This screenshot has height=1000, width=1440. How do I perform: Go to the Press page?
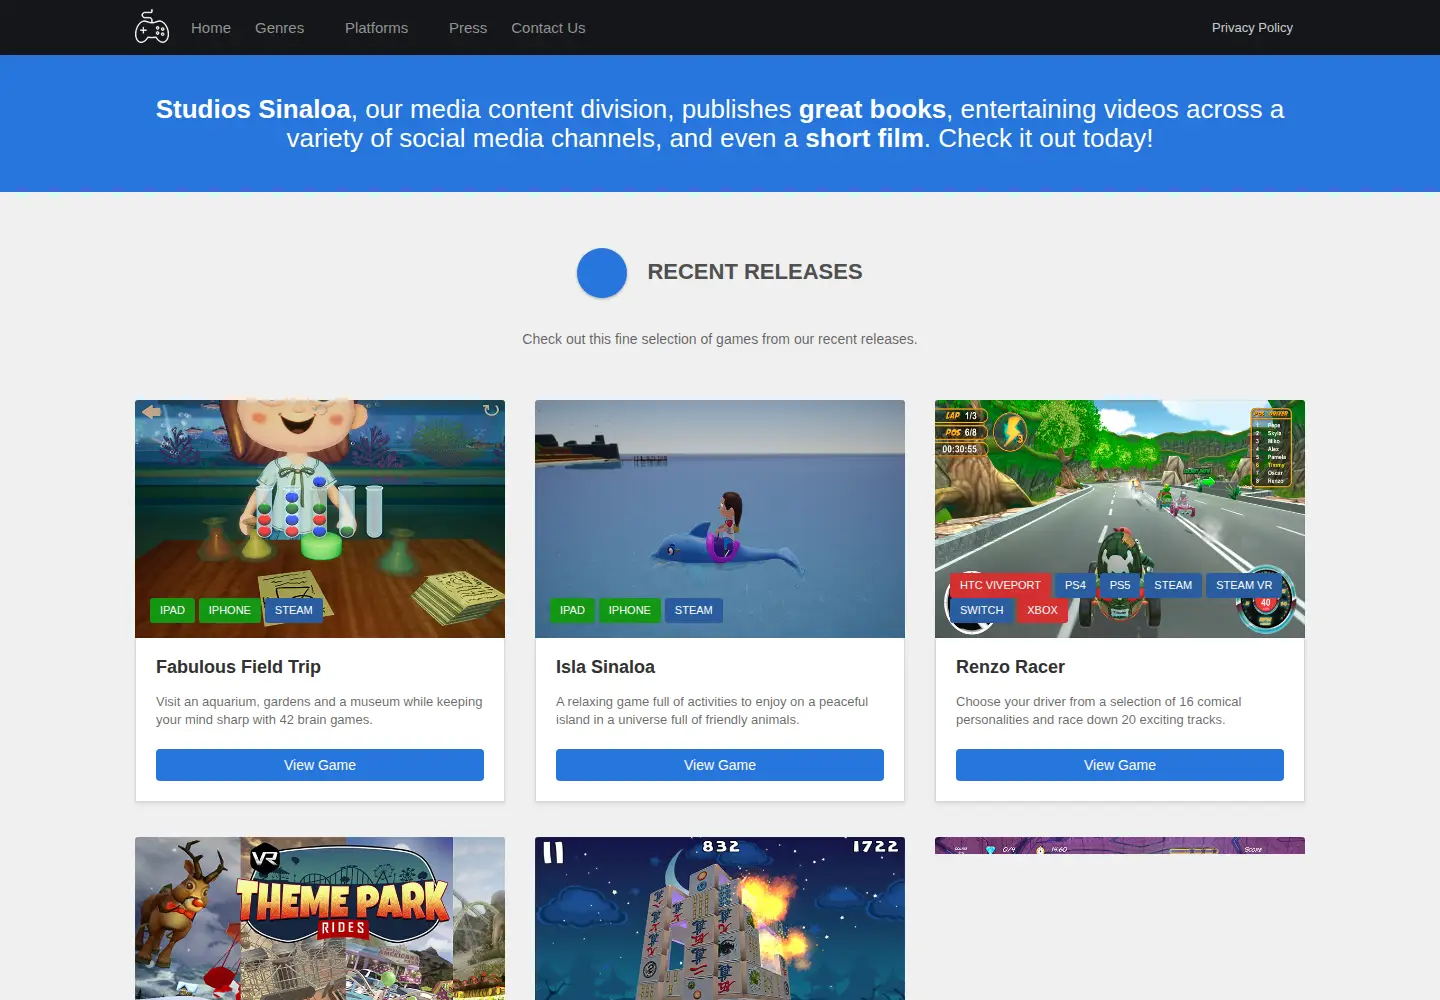coord(468,28)
